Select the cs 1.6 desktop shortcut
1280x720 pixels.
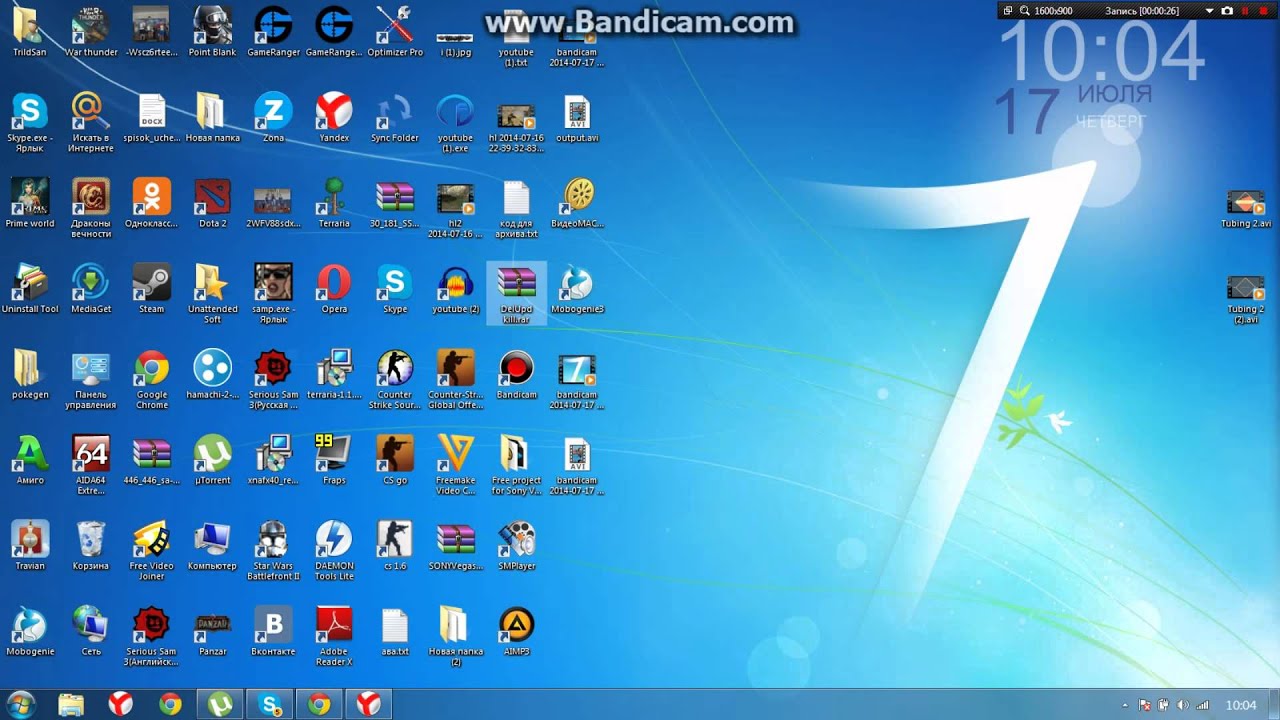395,546
